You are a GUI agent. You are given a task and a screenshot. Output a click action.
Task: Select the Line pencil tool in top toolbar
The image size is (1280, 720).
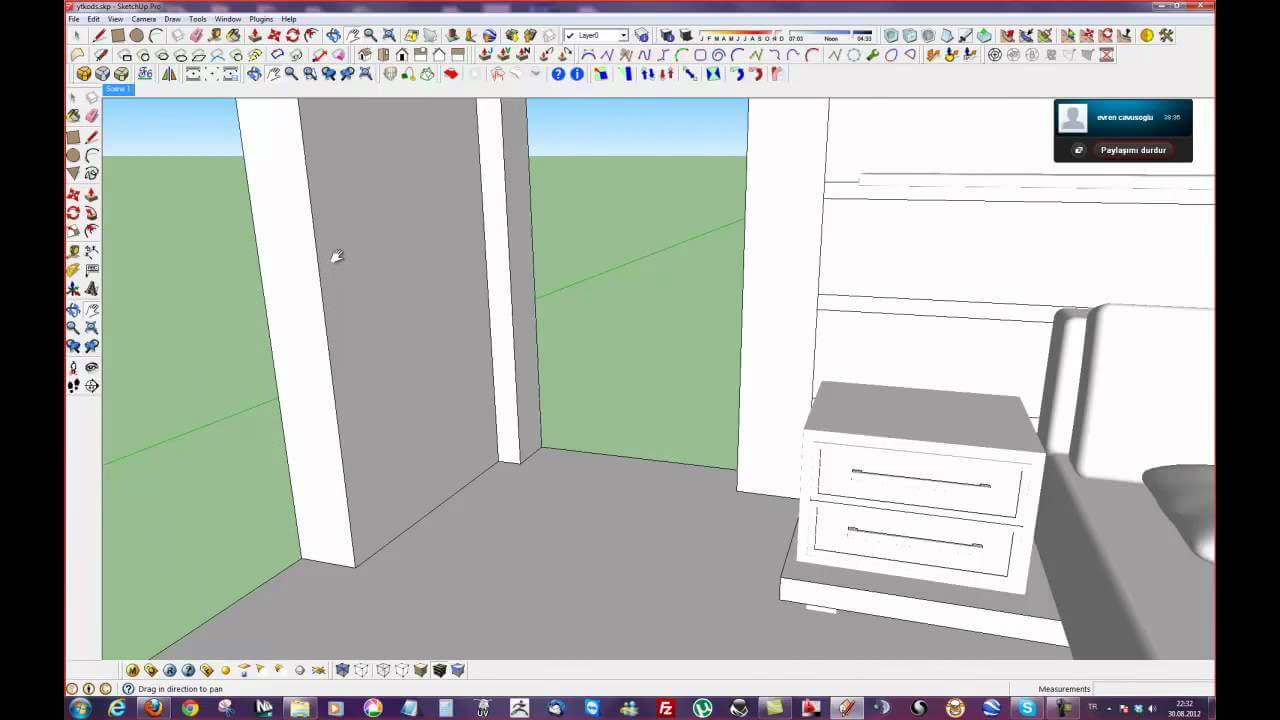[x=99, y=36]
